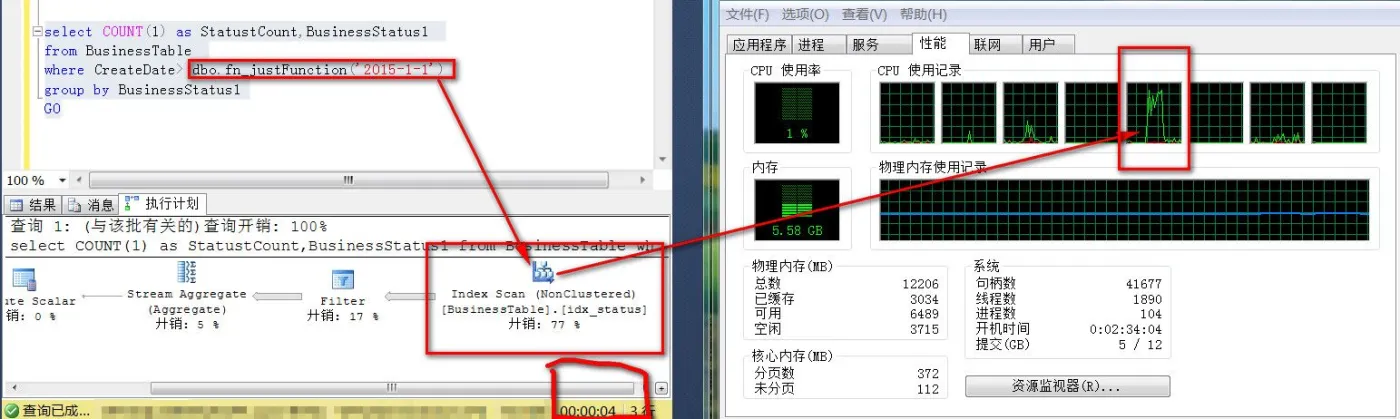Viewport: 1400px width, 419px height.
Task: Open the 结果 results tab
Action: (x=34, y=204)
